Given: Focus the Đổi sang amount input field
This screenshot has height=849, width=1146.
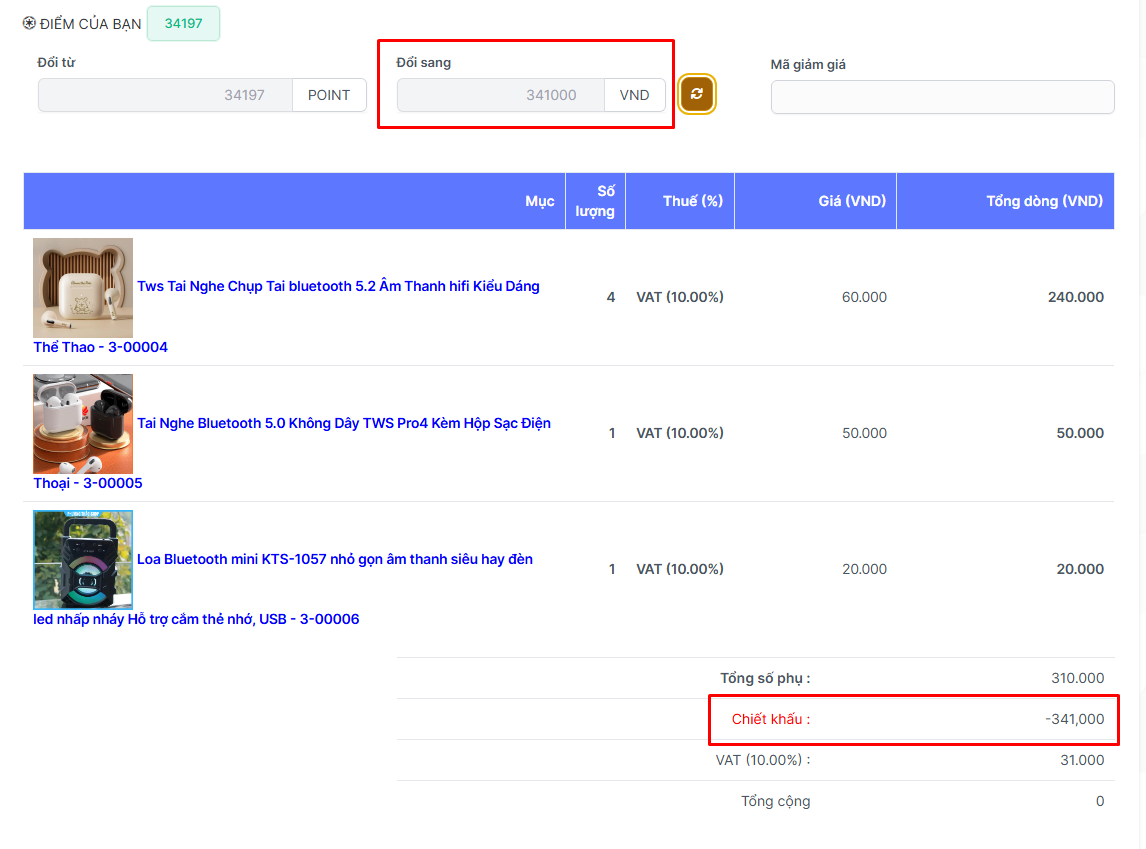Looking at the screenshot, I should click(x=500, y=95).
